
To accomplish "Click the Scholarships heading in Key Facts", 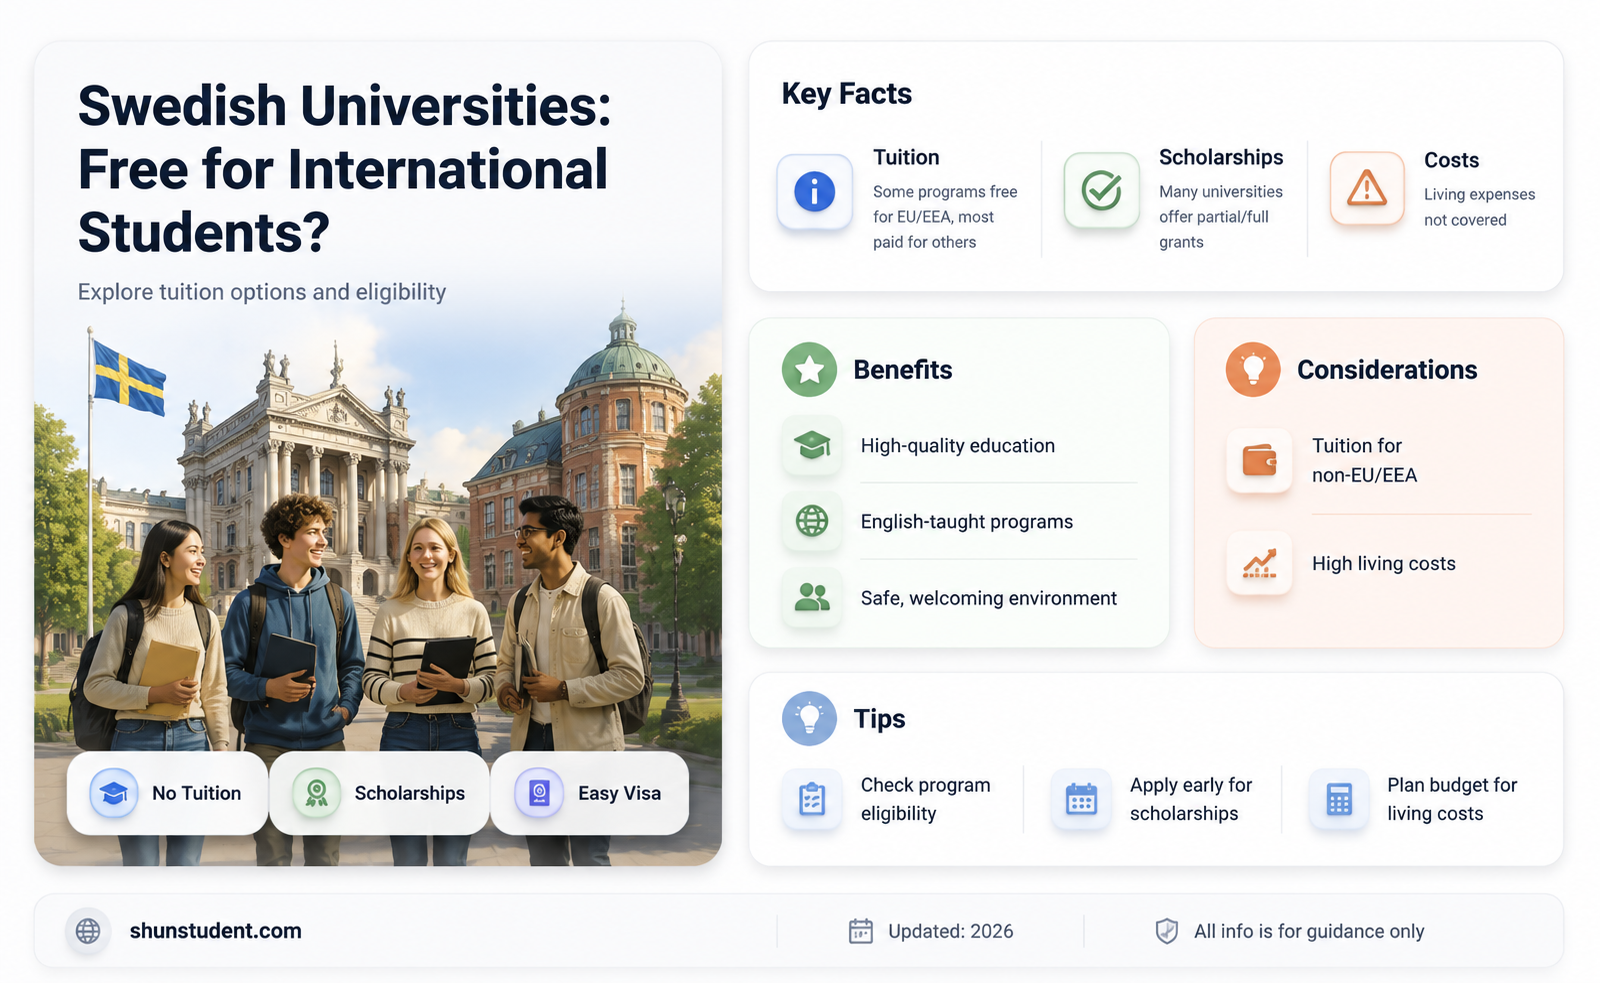I will (1221, 157).
